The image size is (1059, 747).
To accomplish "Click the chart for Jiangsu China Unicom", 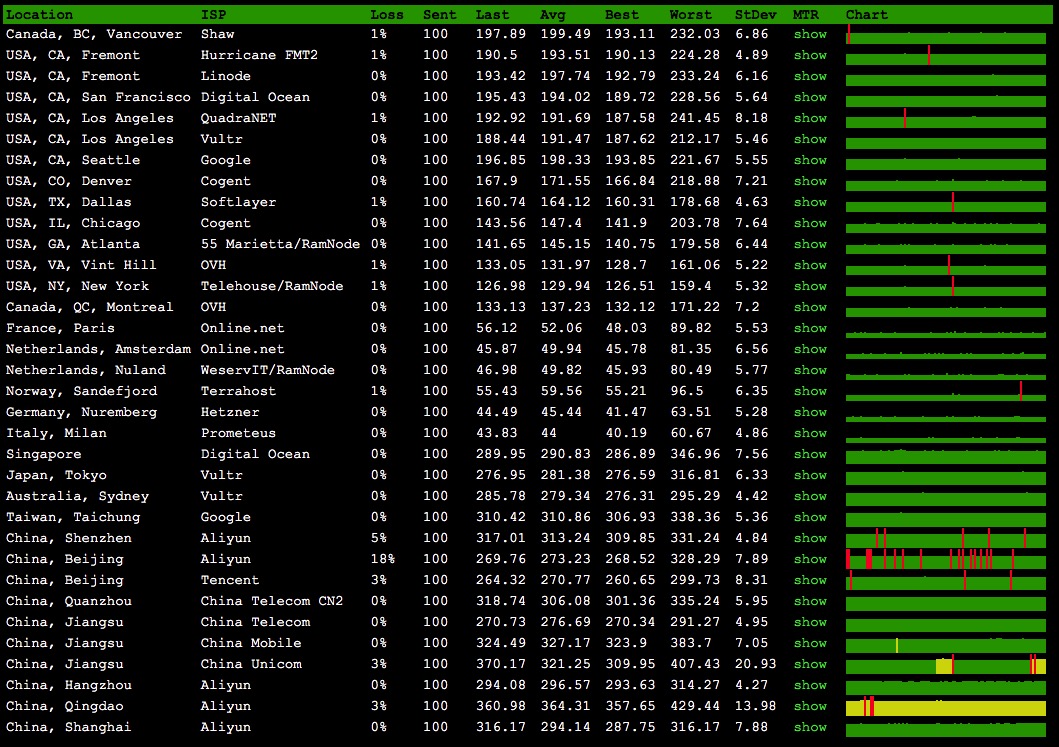I will pyautogui.click(x=946, y=664).
